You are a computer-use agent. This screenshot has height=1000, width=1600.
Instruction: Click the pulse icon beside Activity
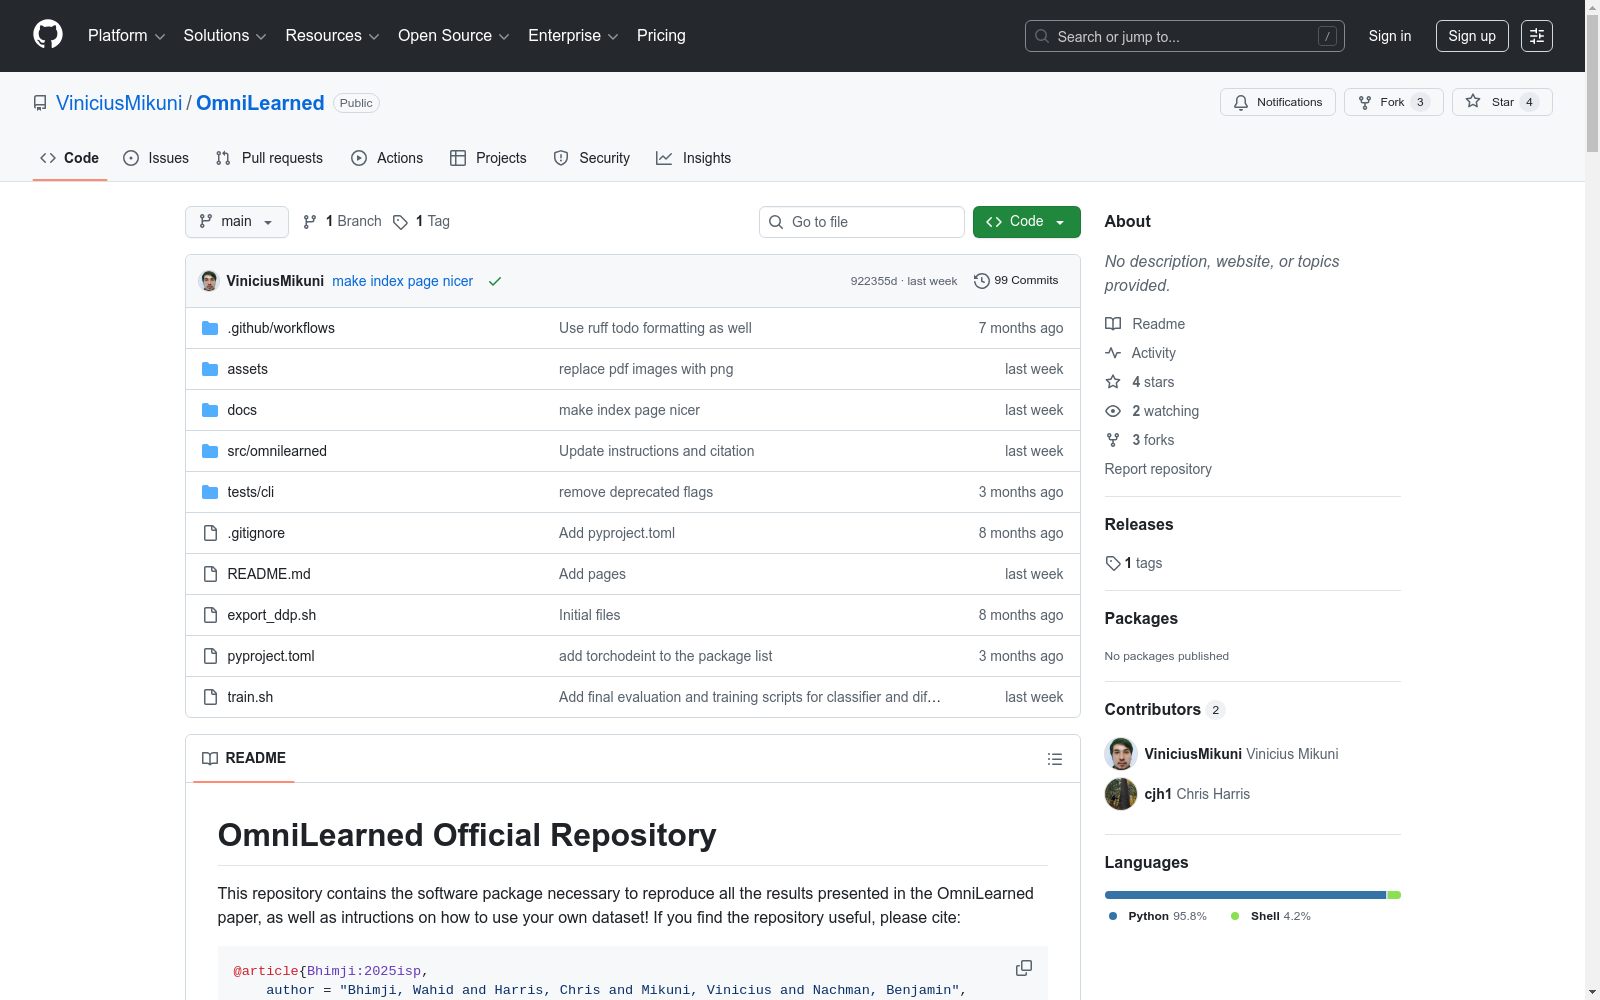(x=1113, y=353)
